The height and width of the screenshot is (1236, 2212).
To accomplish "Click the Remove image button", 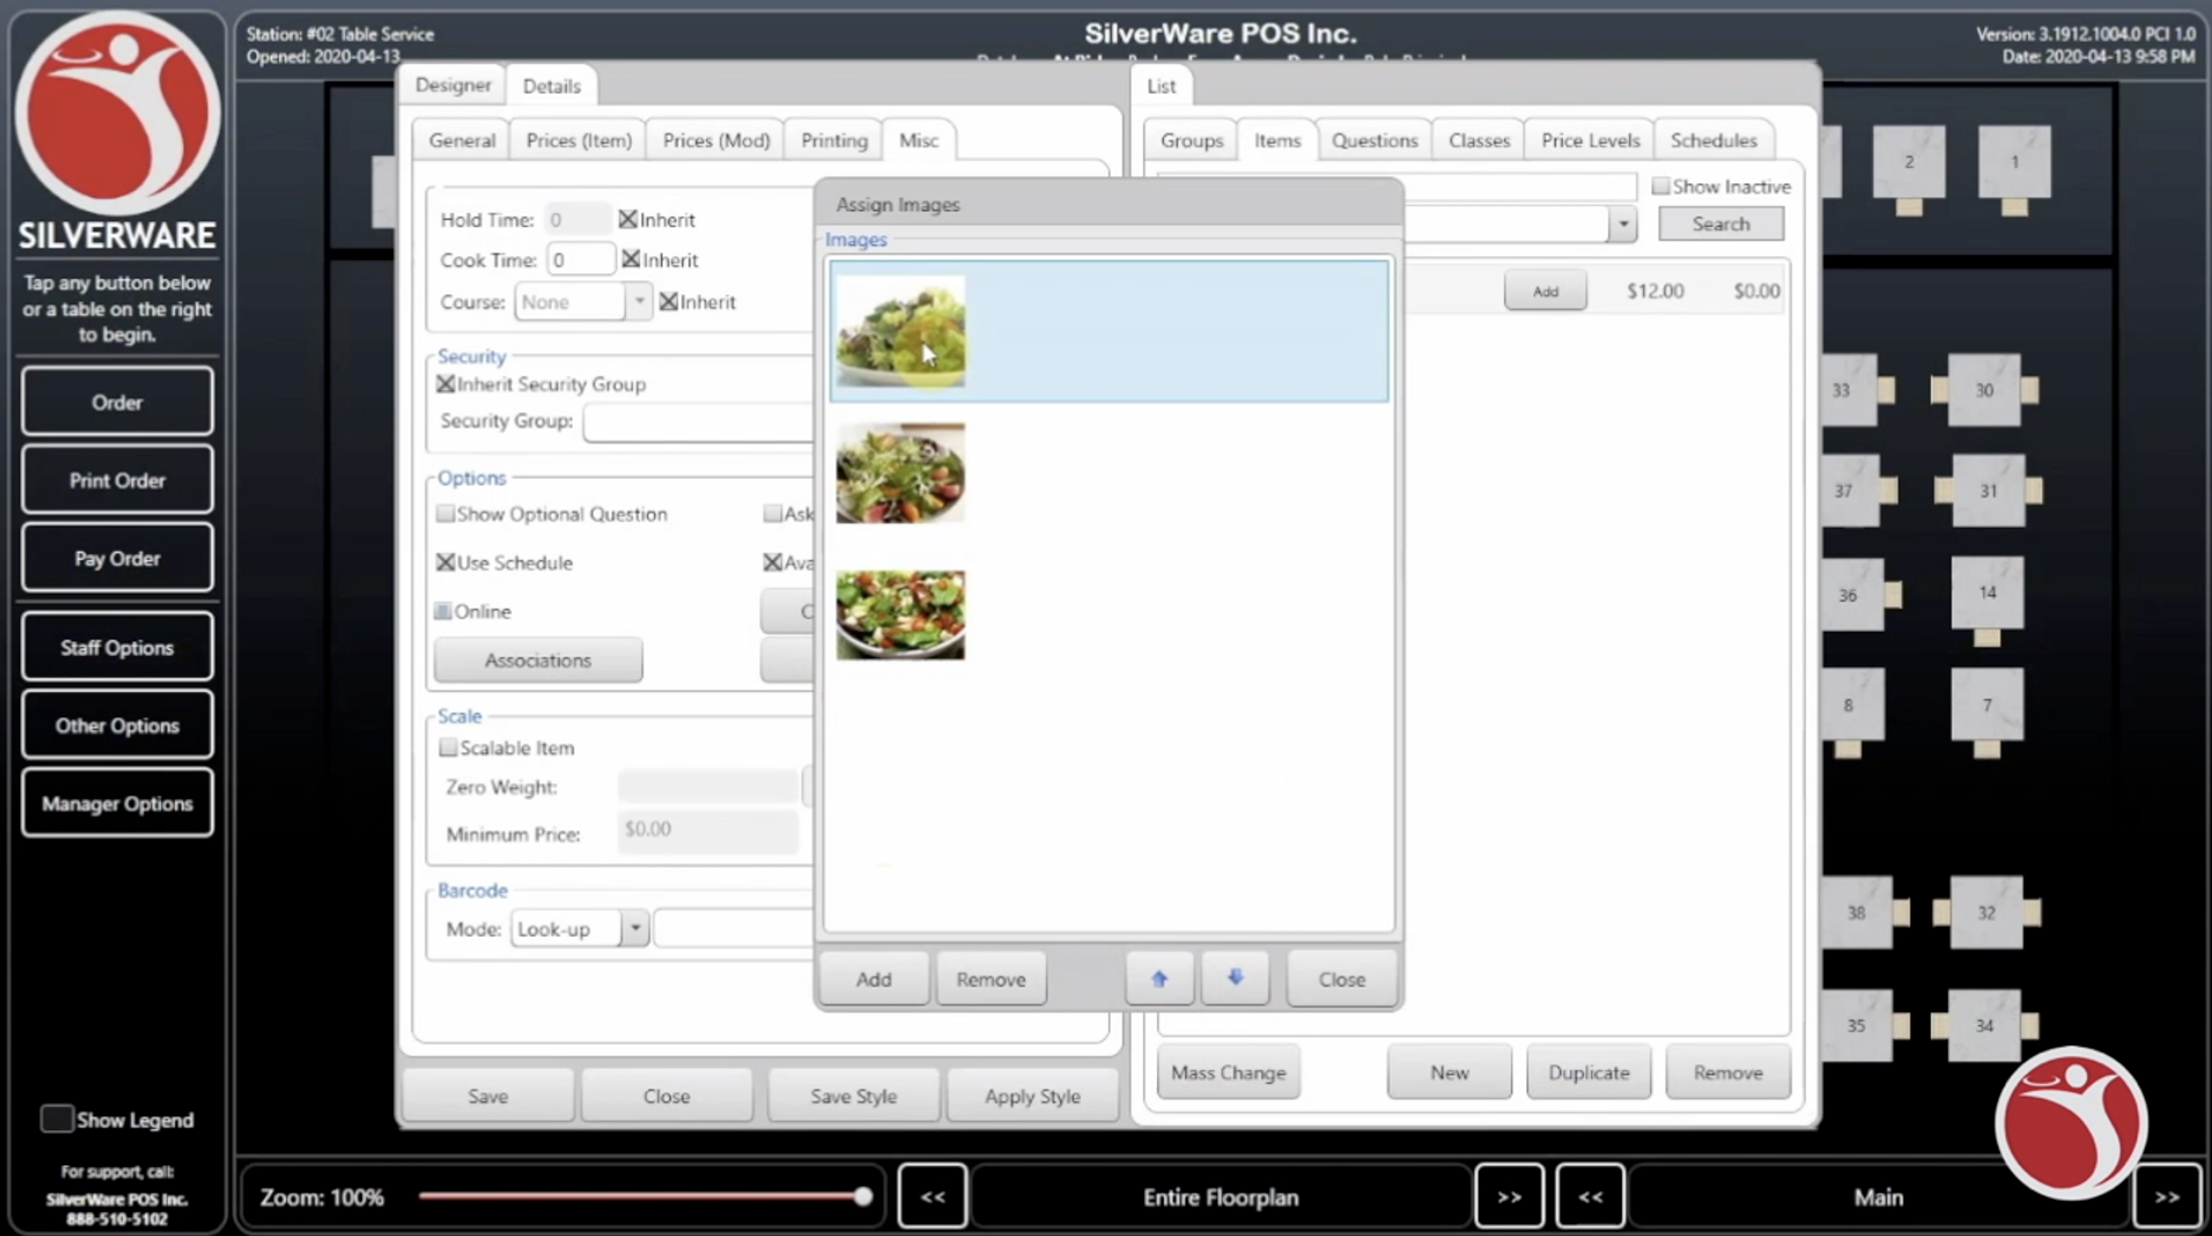I will coord(989,978).
